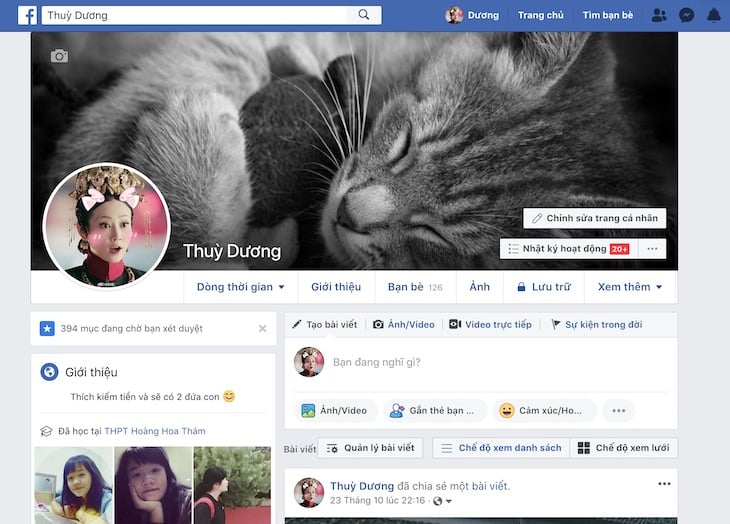Switch to Chế độ xem lưới

pos(623,448)
